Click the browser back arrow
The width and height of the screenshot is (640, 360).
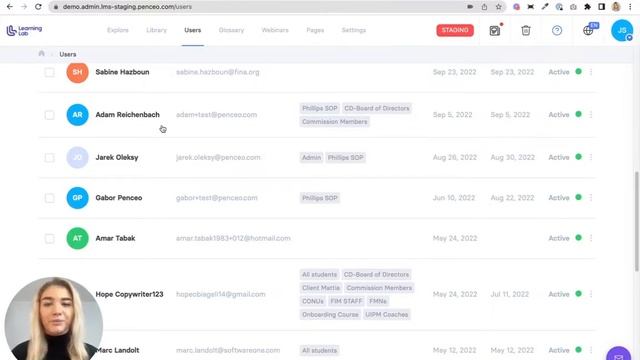click(x=10, y=7)
